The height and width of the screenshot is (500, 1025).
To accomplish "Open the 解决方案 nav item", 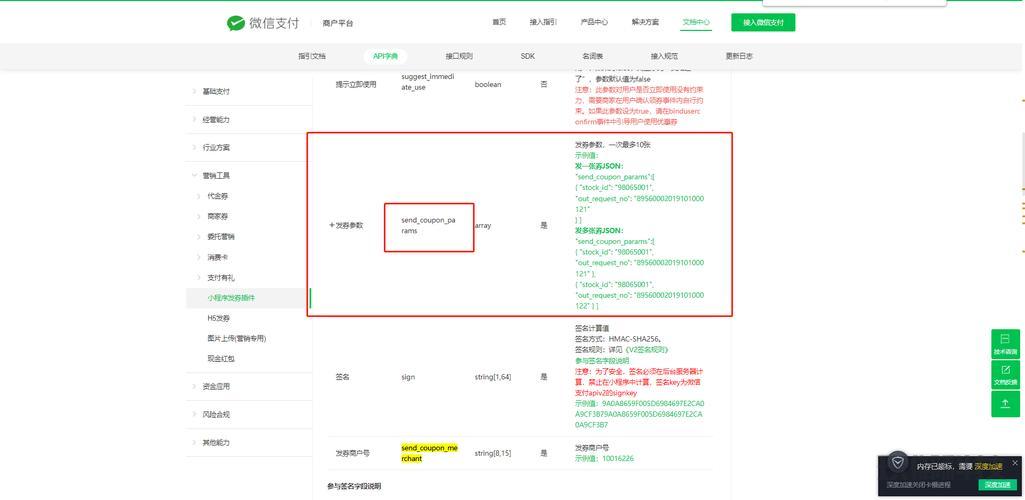I will pyautogui.click(x=645, y=22).
